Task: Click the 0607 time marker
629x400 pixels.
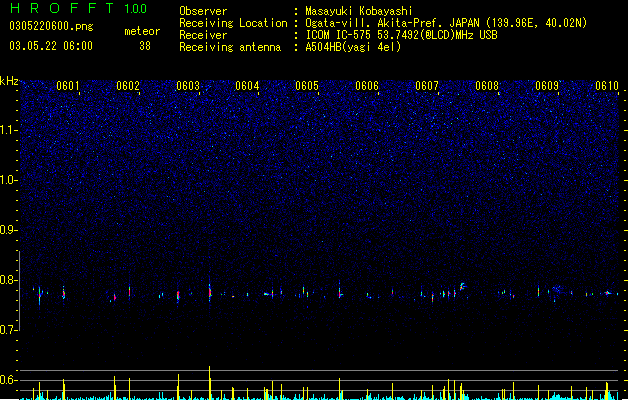Action: click(427, 86)
